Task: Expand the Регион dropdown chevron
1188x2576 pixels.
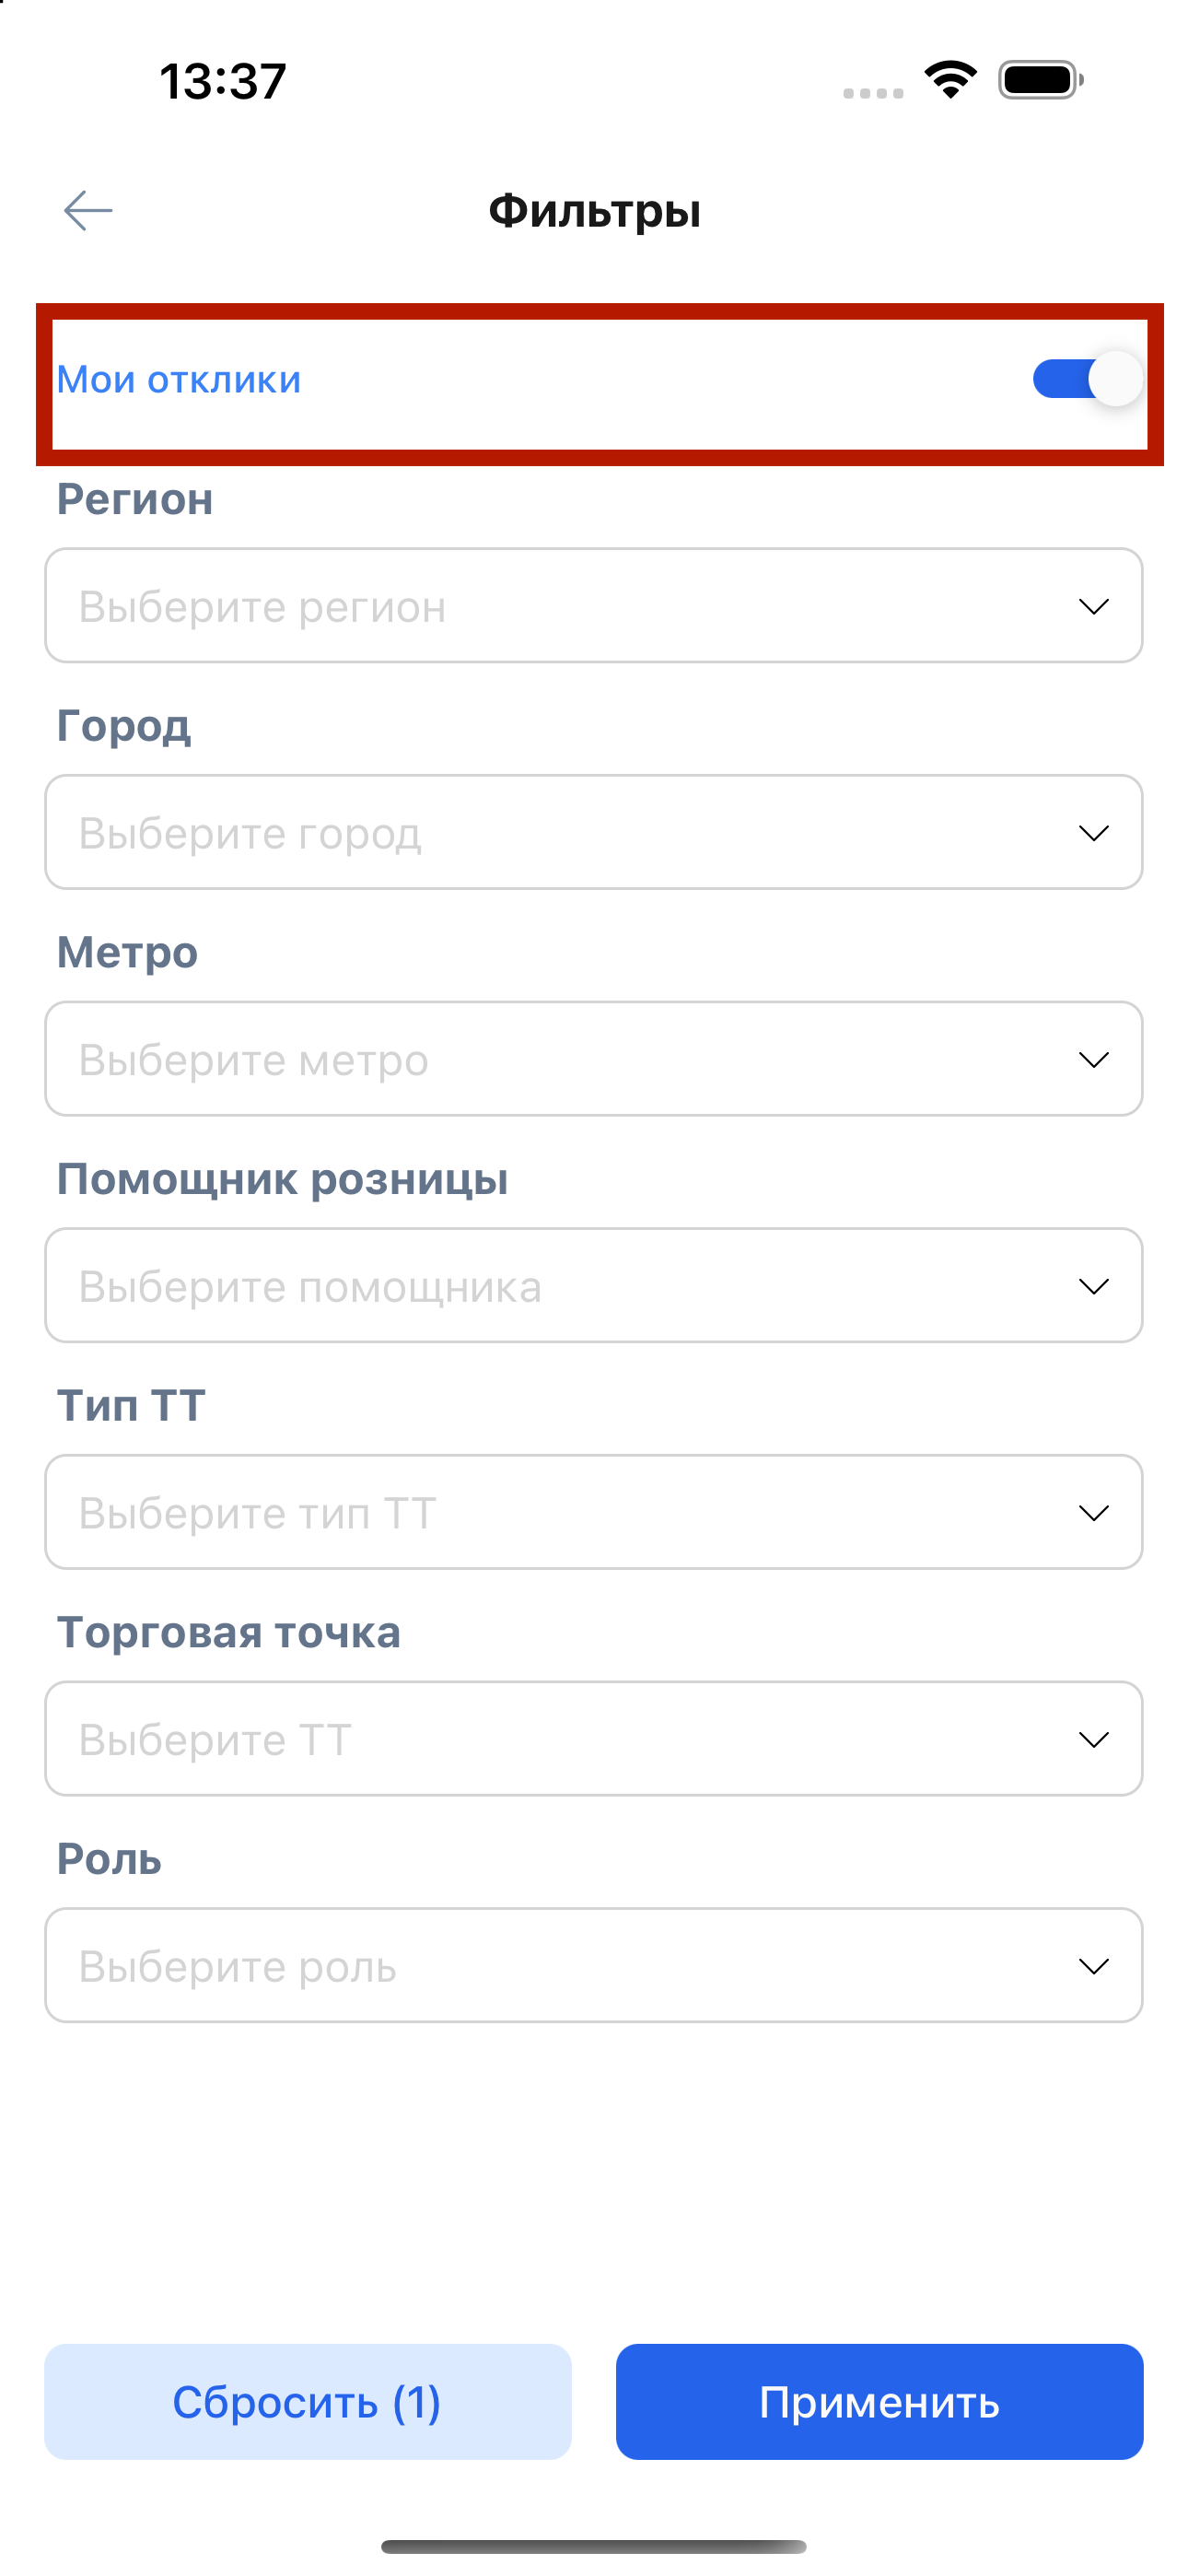Action: [x=1094, y=606]
